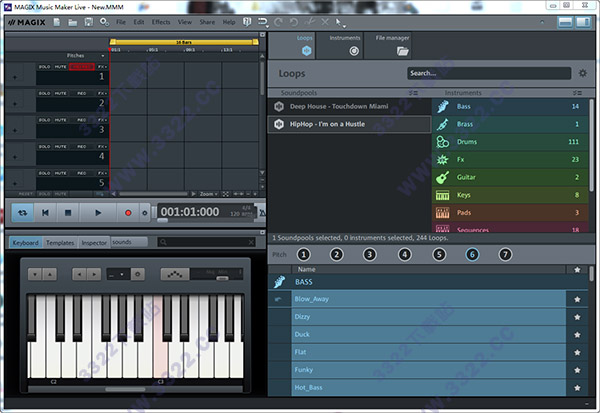Image resolution: width=600 pixels, height=413 pixels.
Task: Choose pitch 2 button
Action: pyautogui.click(x=337, y=255)
